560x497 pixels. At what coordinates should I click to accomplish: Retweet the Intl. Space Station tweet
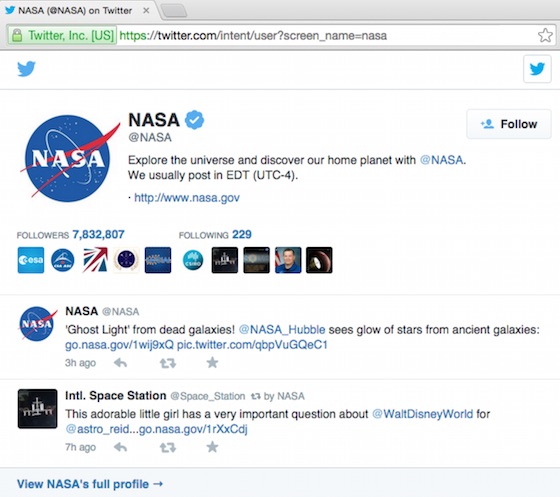168,447
